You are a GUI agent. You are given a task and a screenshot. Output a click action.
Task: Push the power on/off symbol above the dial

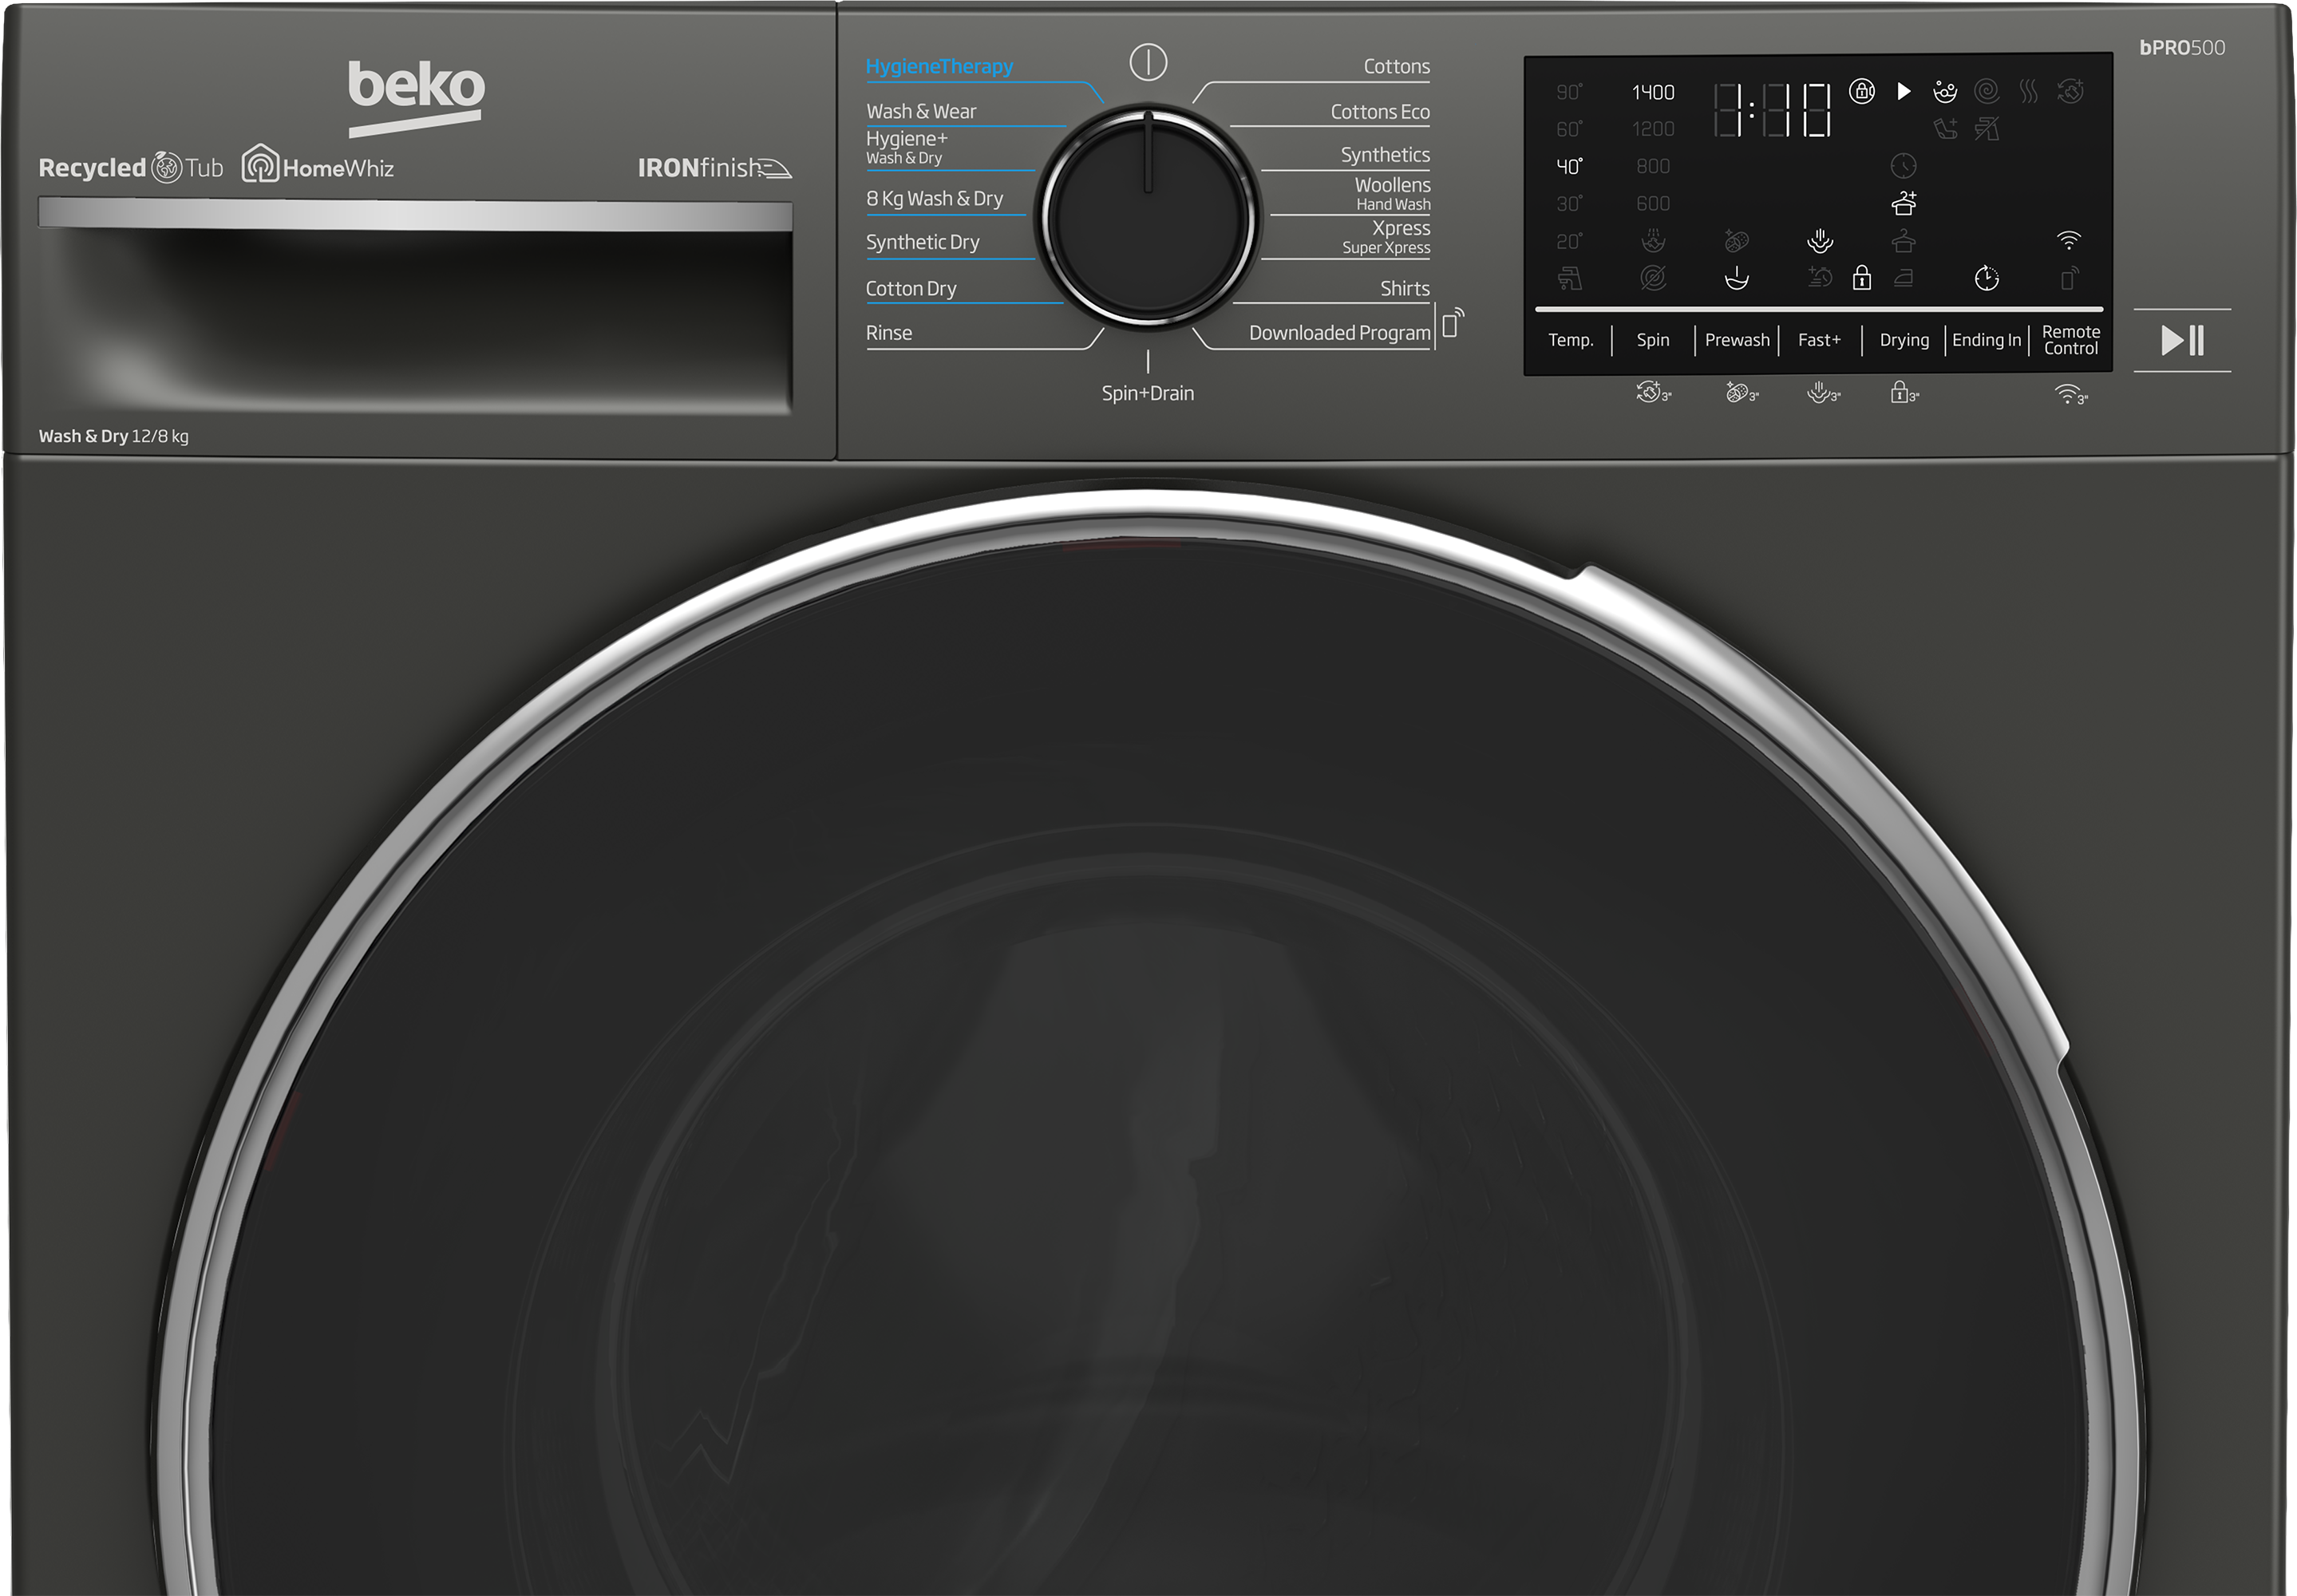pos(1148,62)
